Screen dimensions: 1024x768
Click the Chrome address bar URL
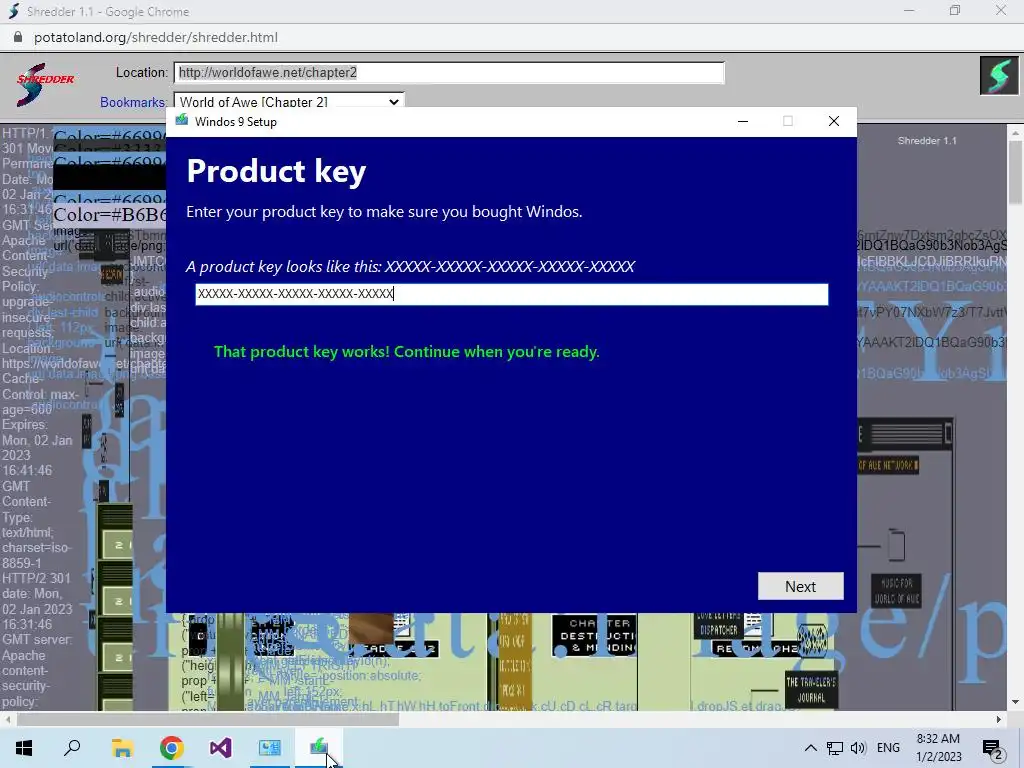pyautogui.click(x=155, y=37)
